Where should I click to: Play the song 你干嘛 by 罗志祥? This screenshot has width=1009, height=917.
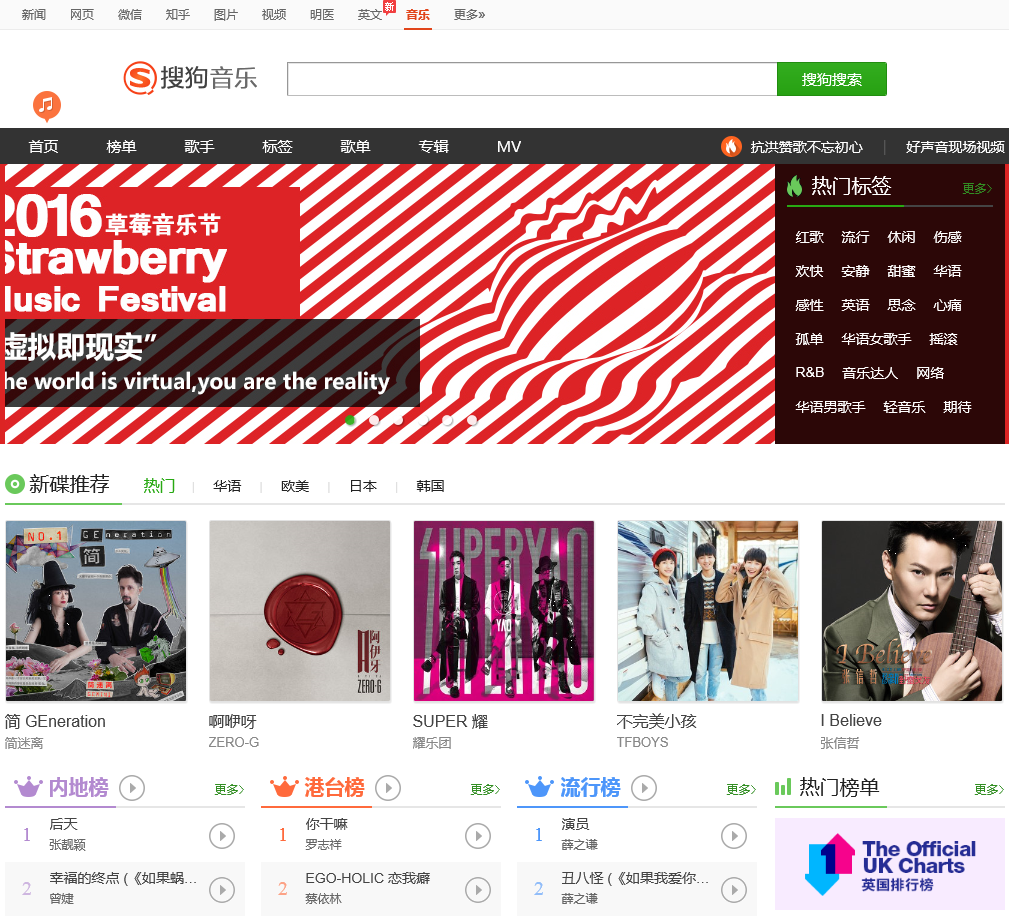coord(478,836)
